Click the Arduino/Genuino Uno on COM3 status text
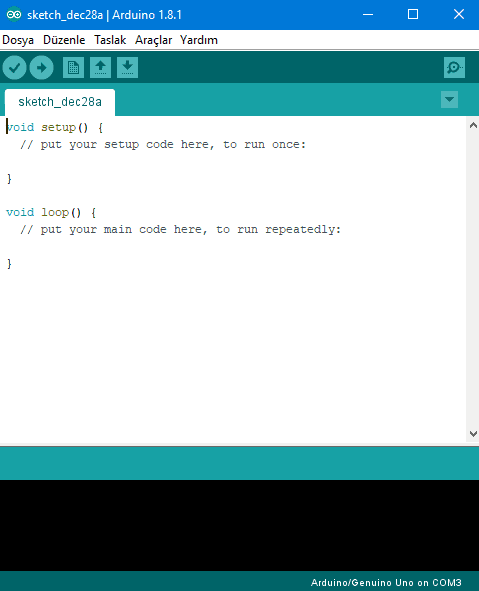This screenshot has width=479, height=591. 386,583
